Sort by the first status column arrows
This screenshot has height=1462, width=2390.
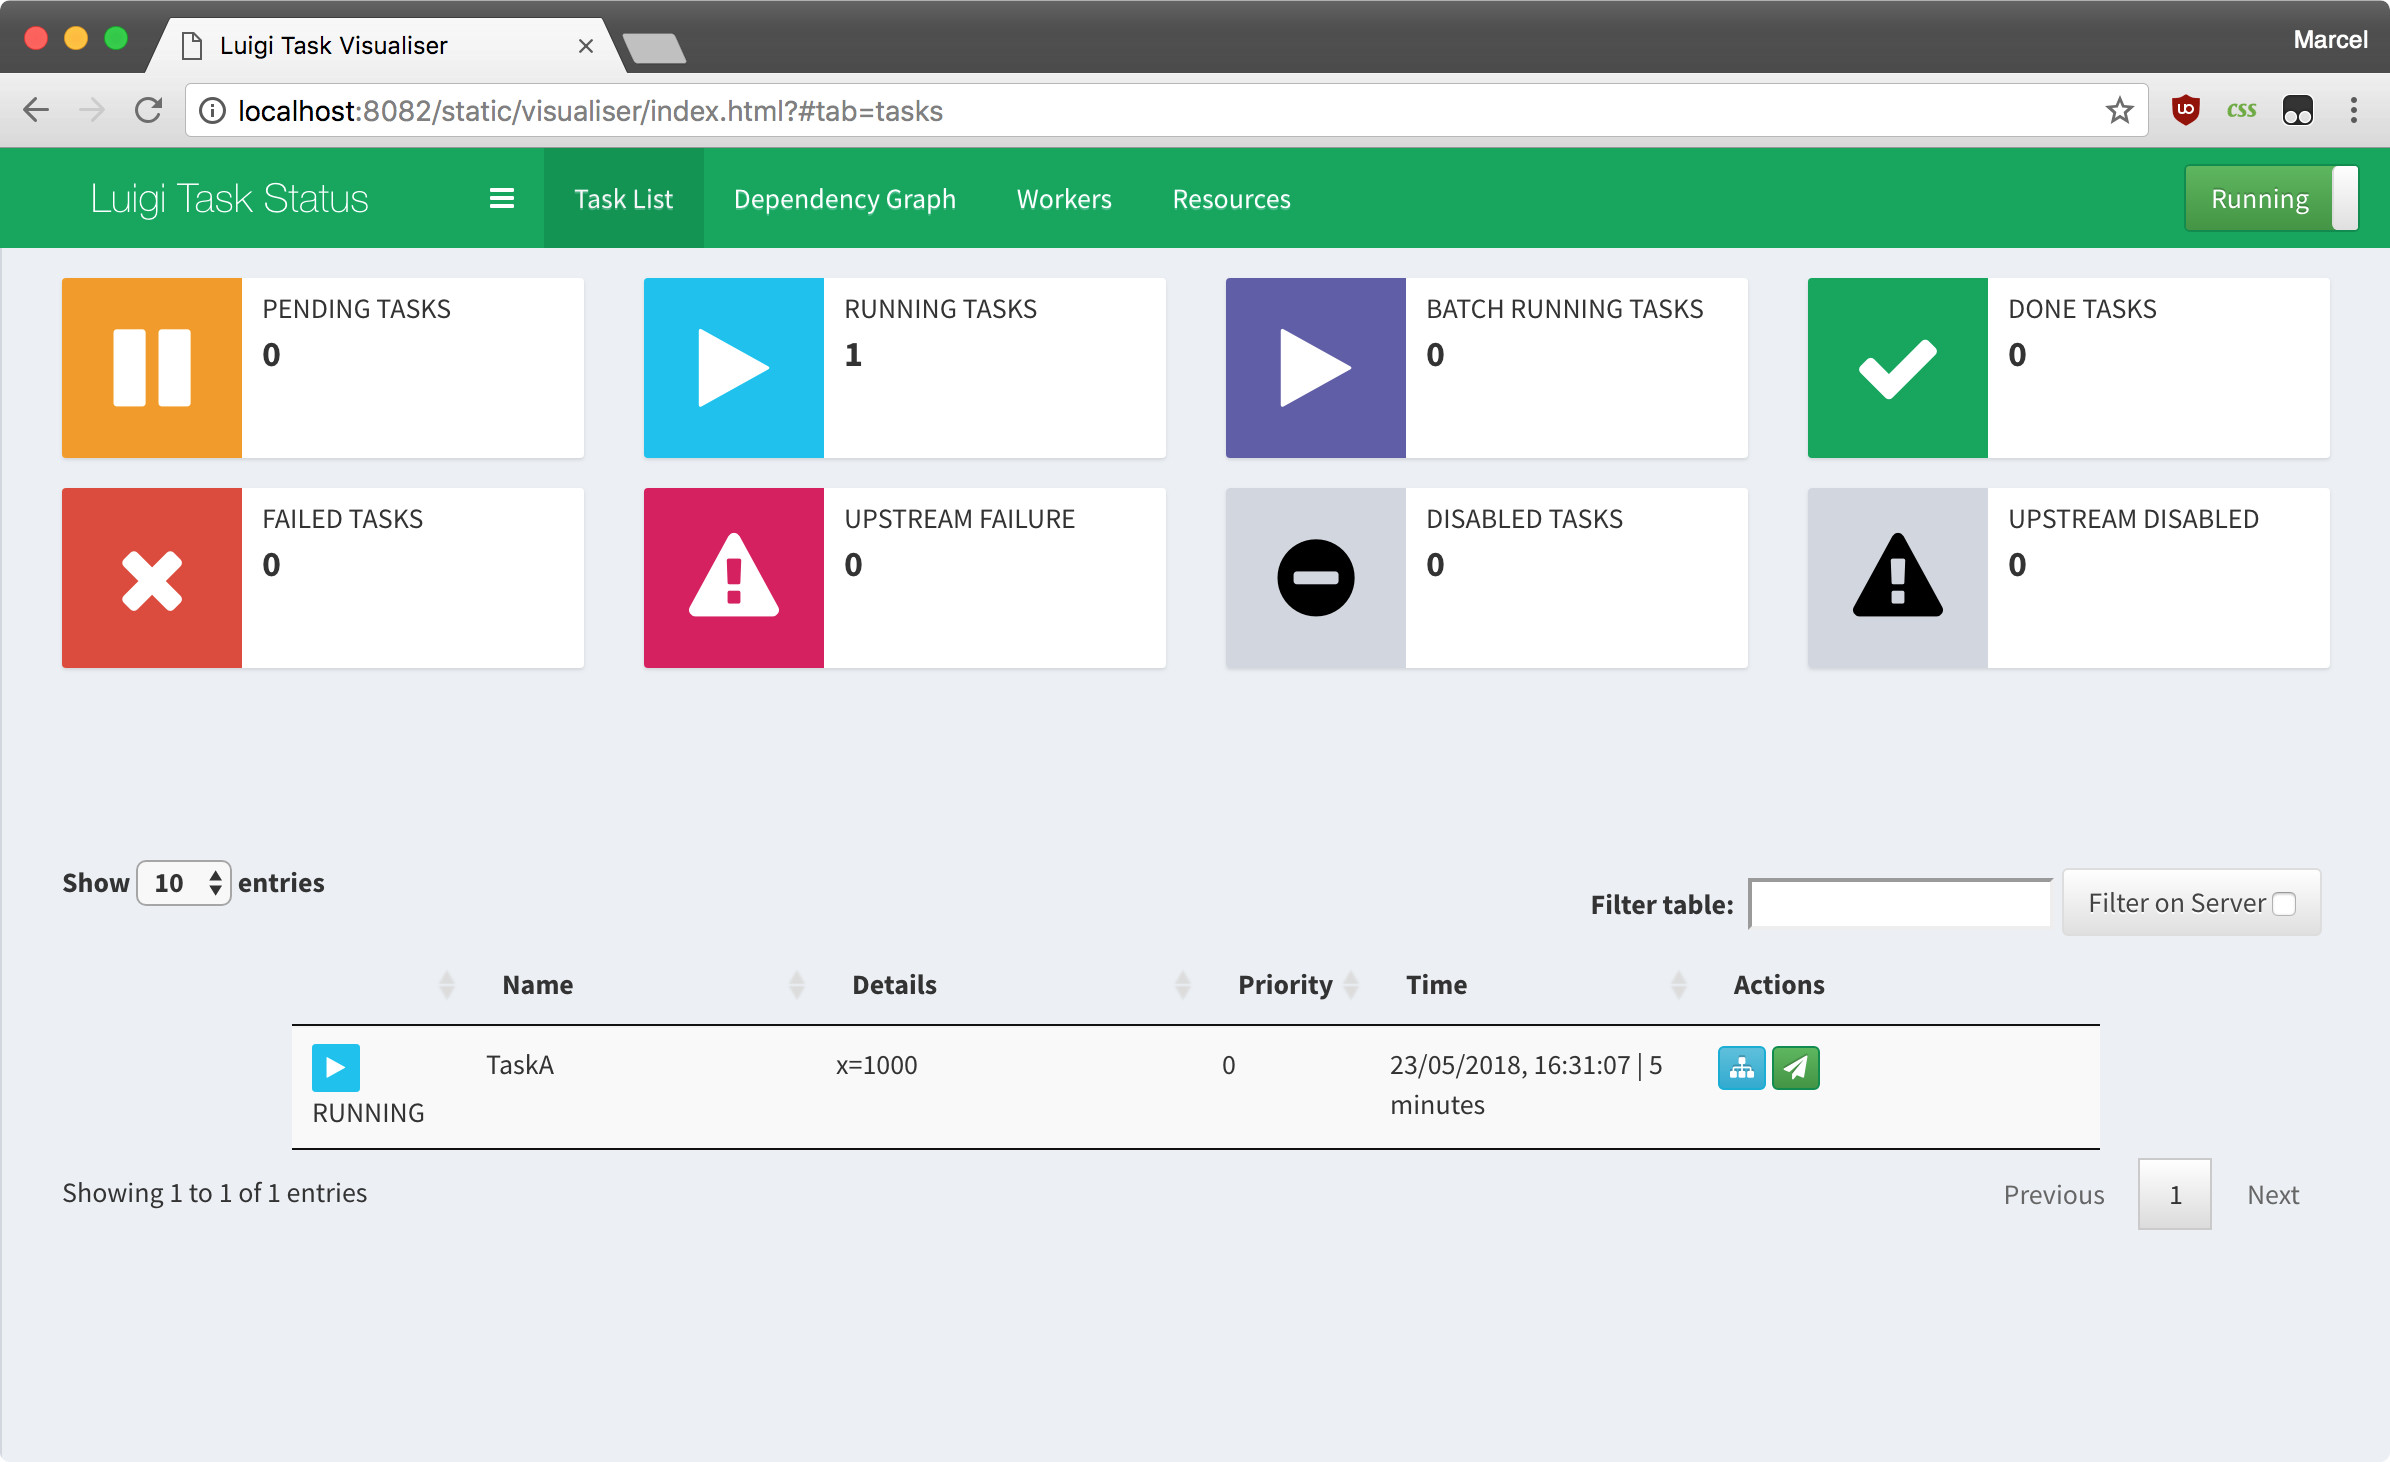pyautogui.click(x=447, y=985)
